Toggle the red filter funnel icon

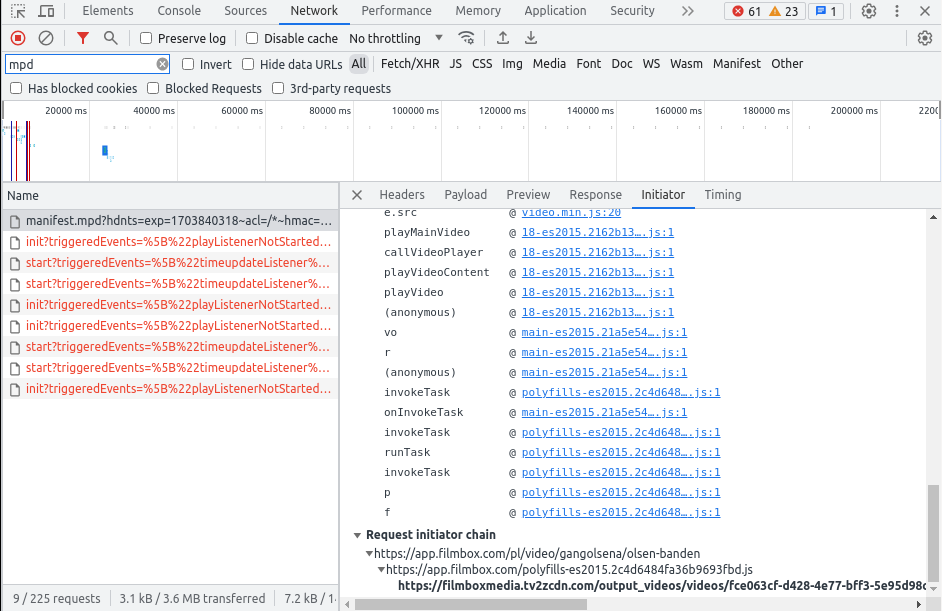pos(83,38)
